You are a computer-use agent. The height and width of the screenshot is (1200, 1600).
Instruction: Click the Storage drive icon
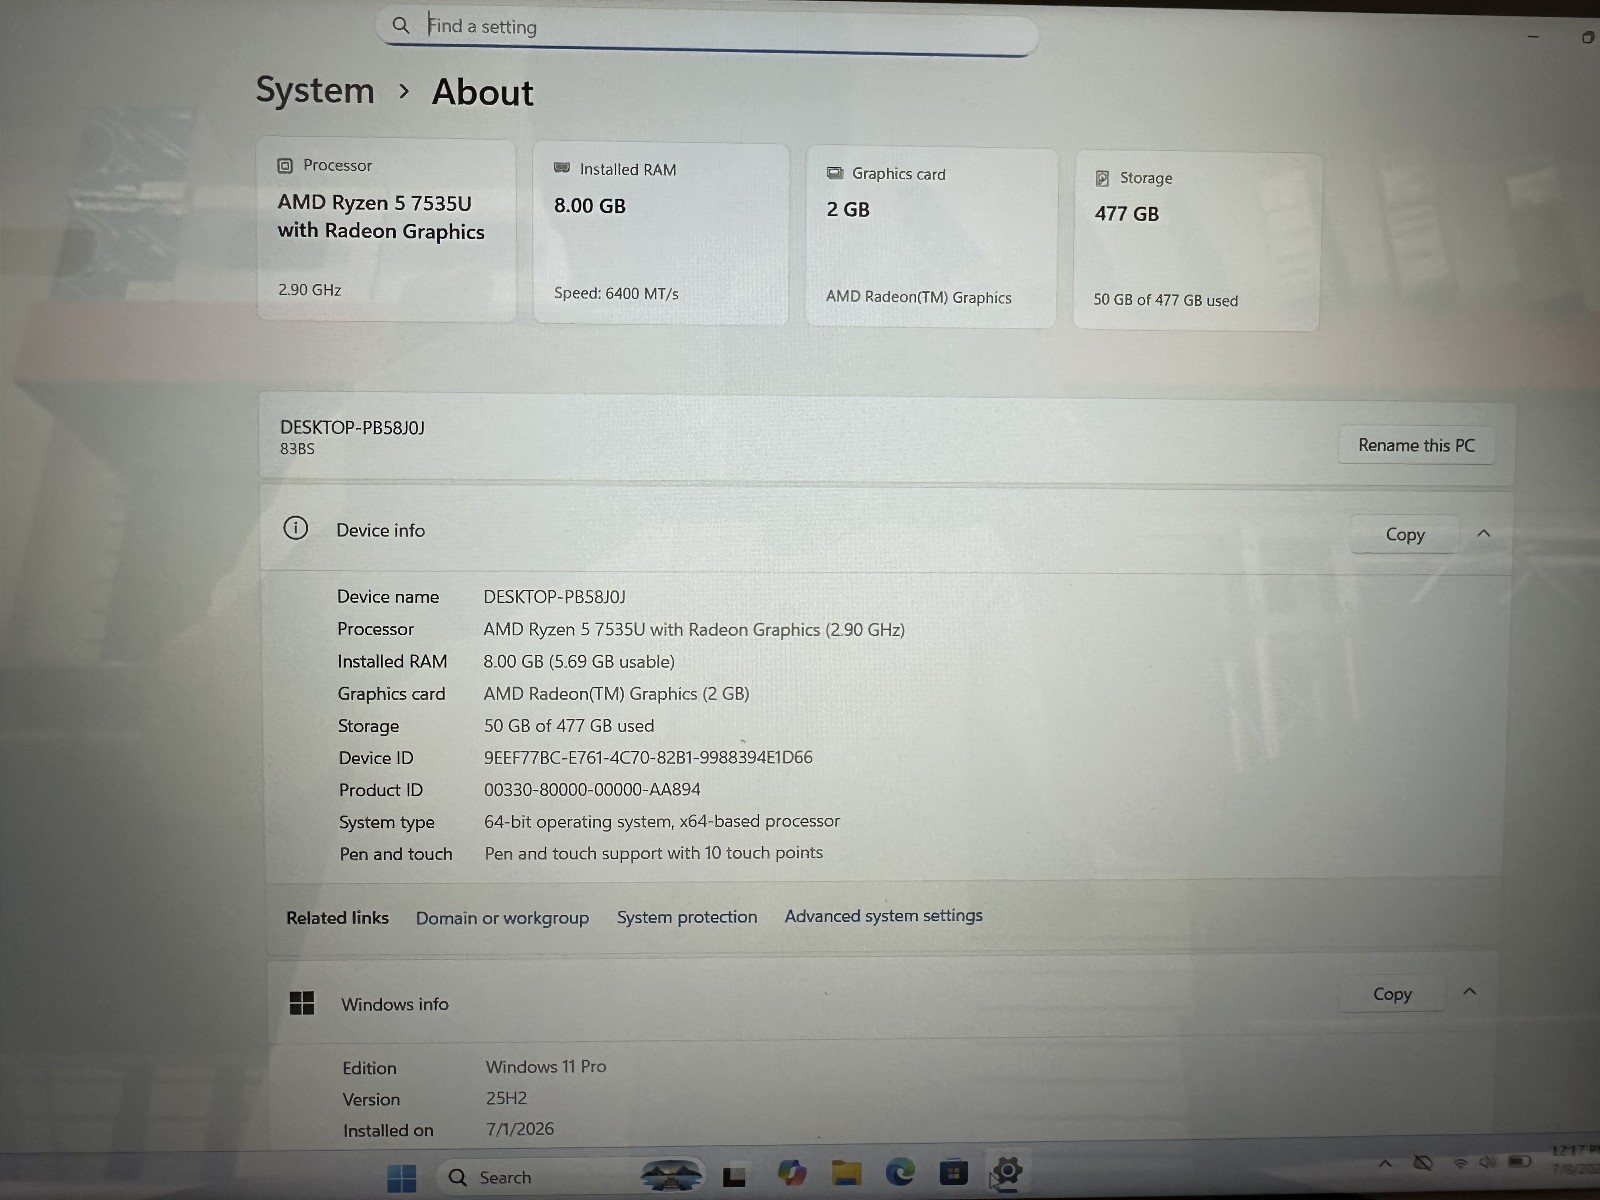[x=1102, y=178]
